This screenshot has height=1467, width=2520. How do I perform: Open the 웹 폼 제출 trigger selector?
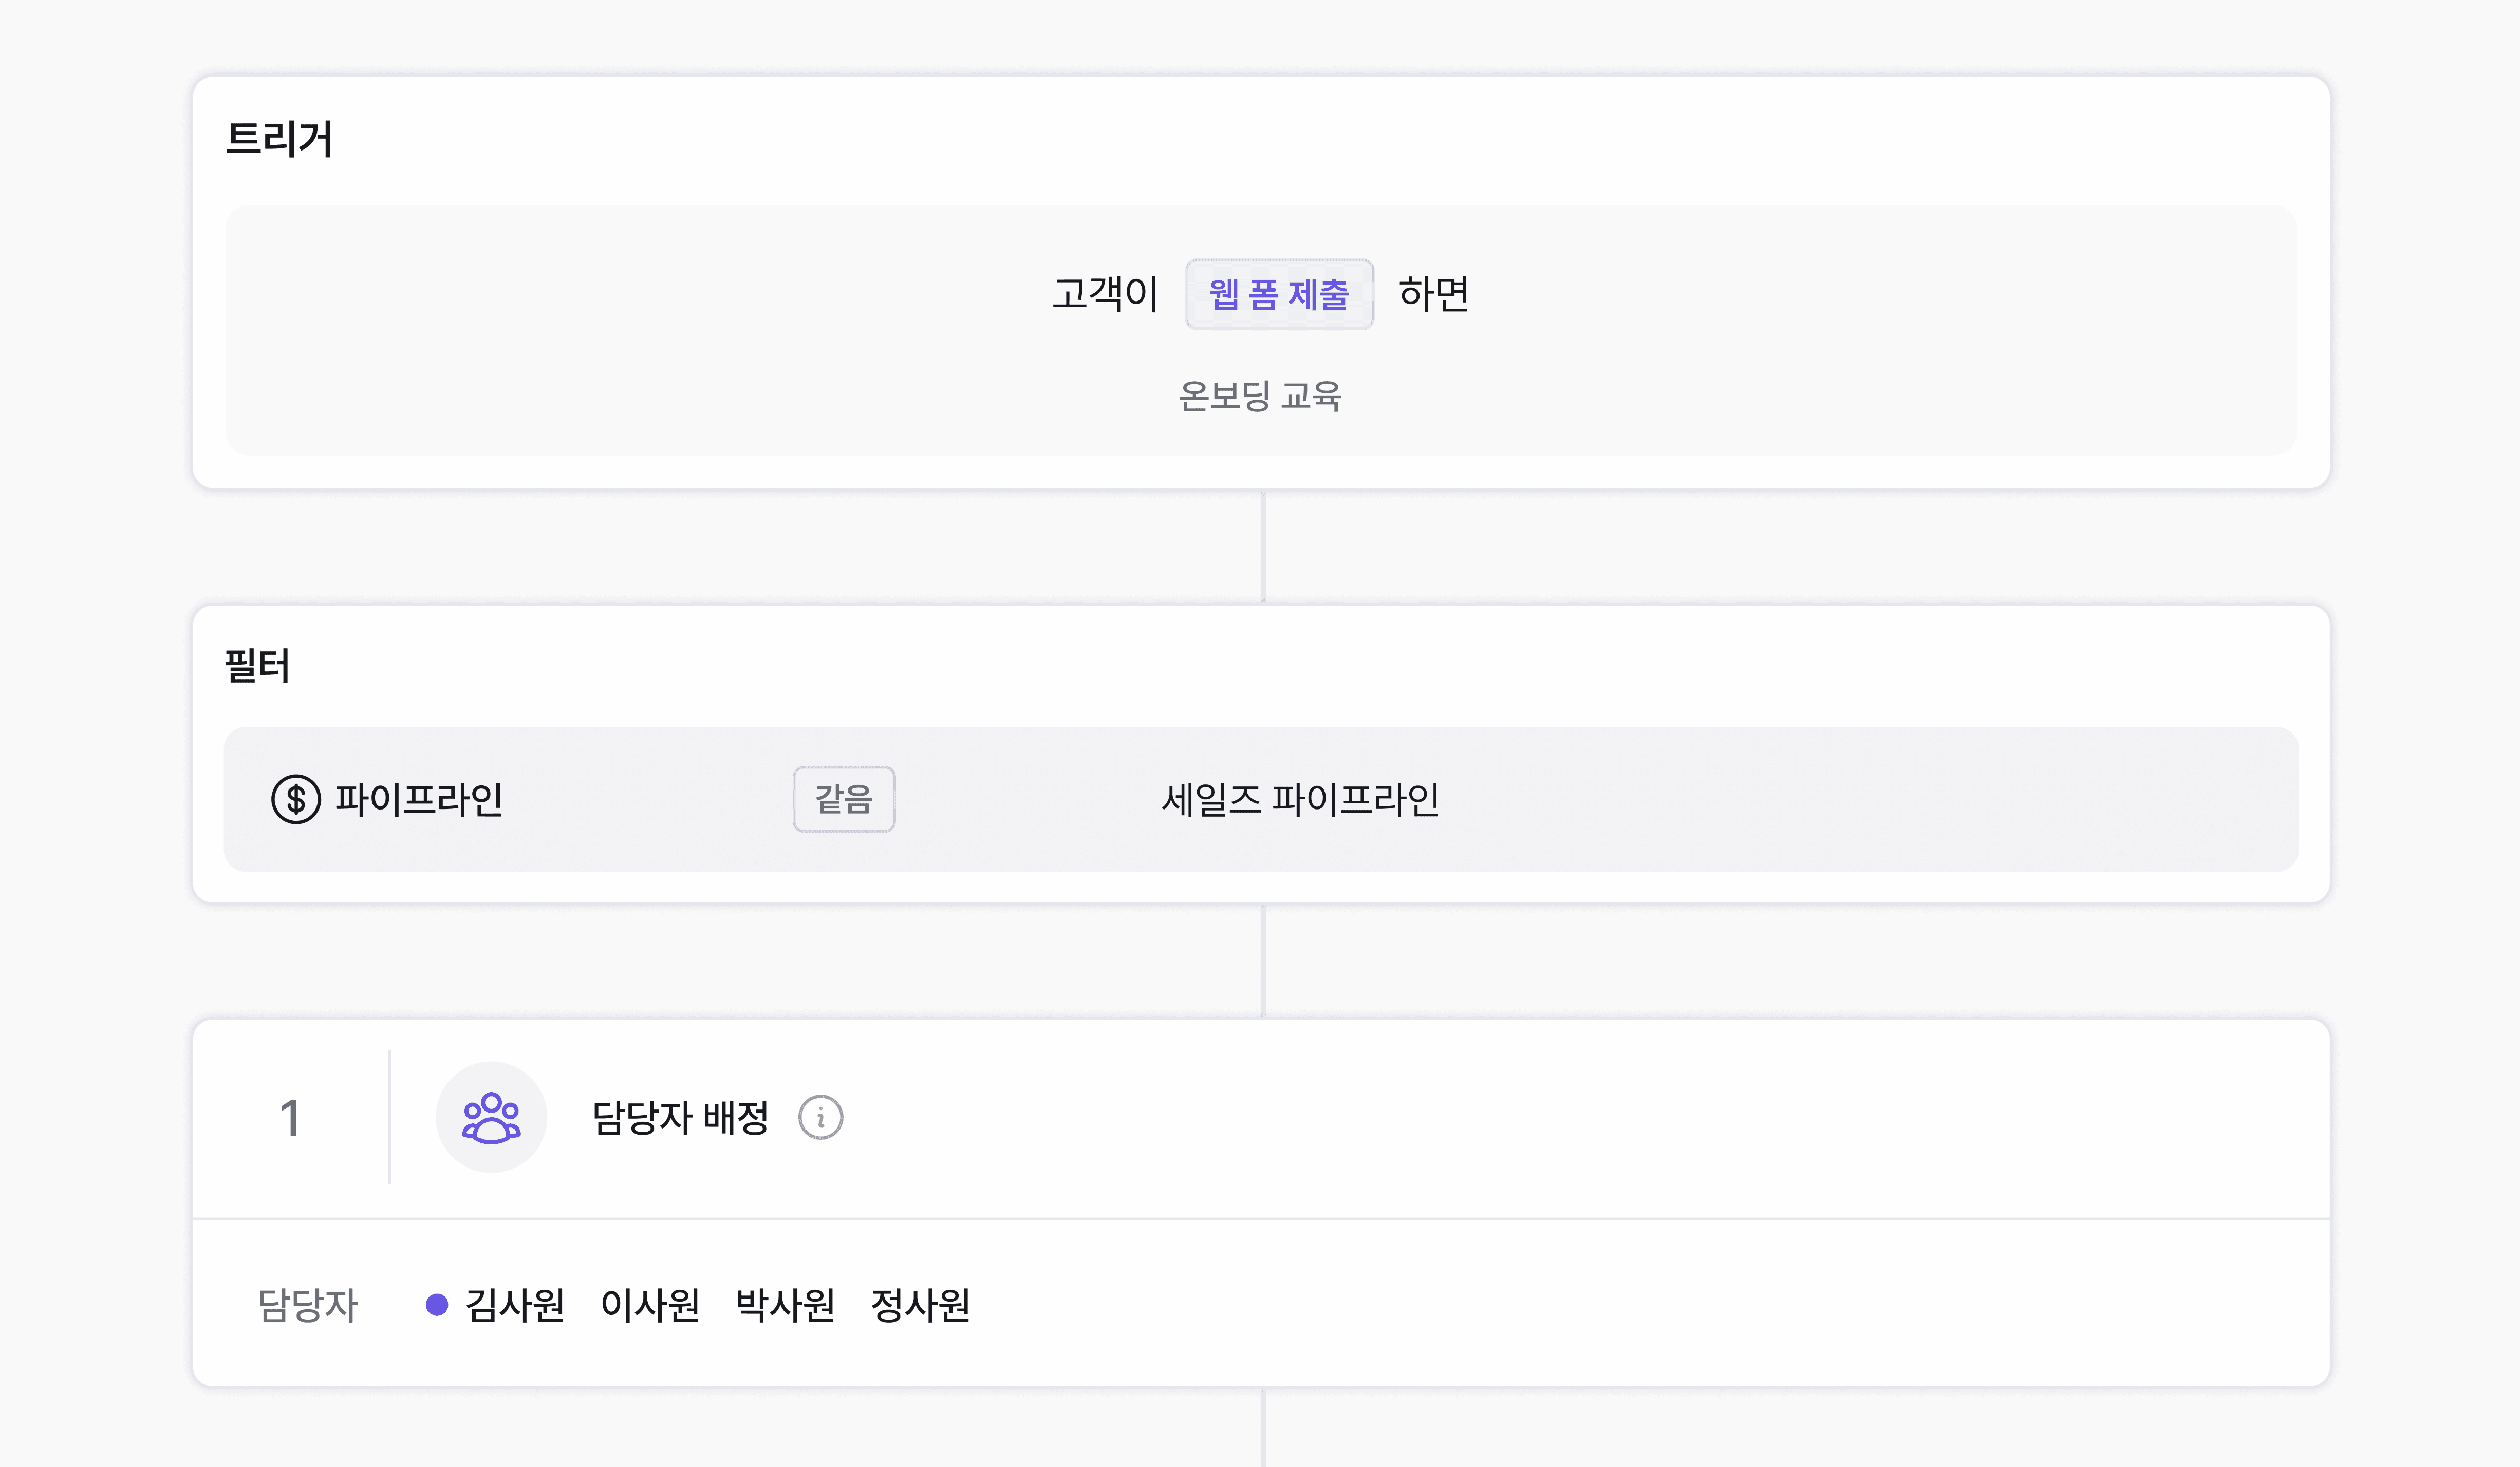coord(1278,294)
